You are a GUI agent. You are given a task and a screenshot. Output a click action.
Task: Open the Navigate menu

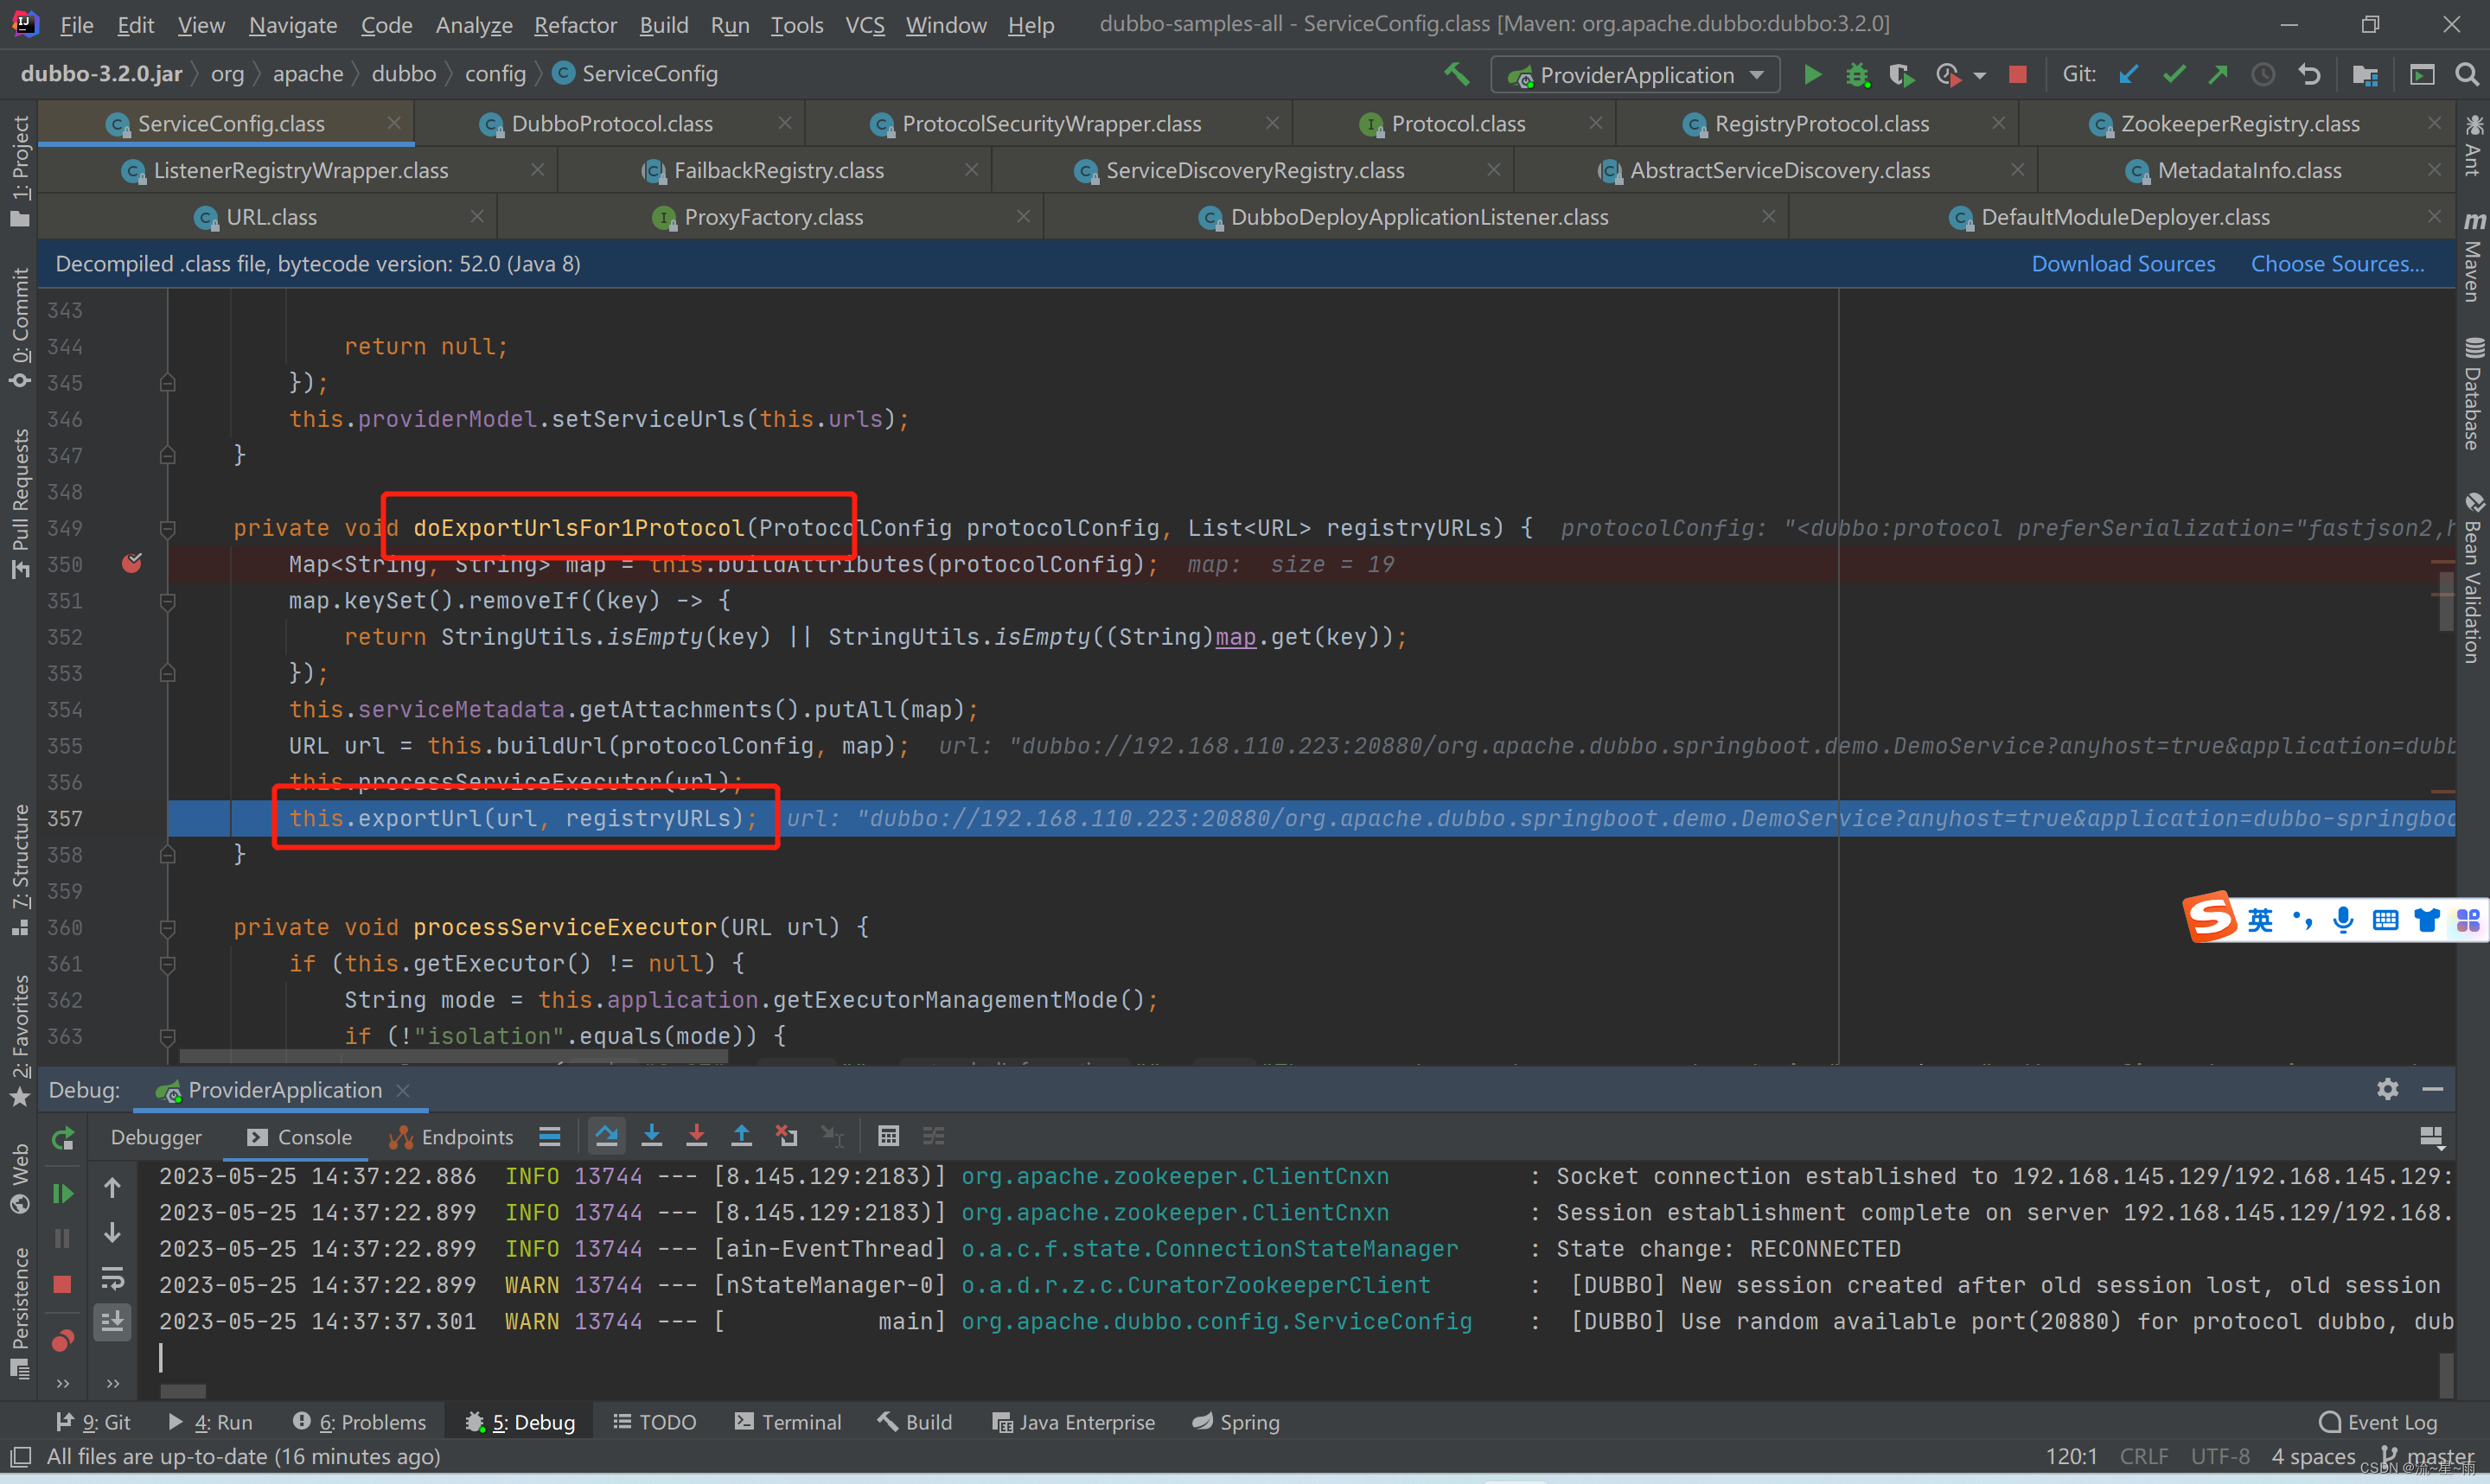[292, 24]
